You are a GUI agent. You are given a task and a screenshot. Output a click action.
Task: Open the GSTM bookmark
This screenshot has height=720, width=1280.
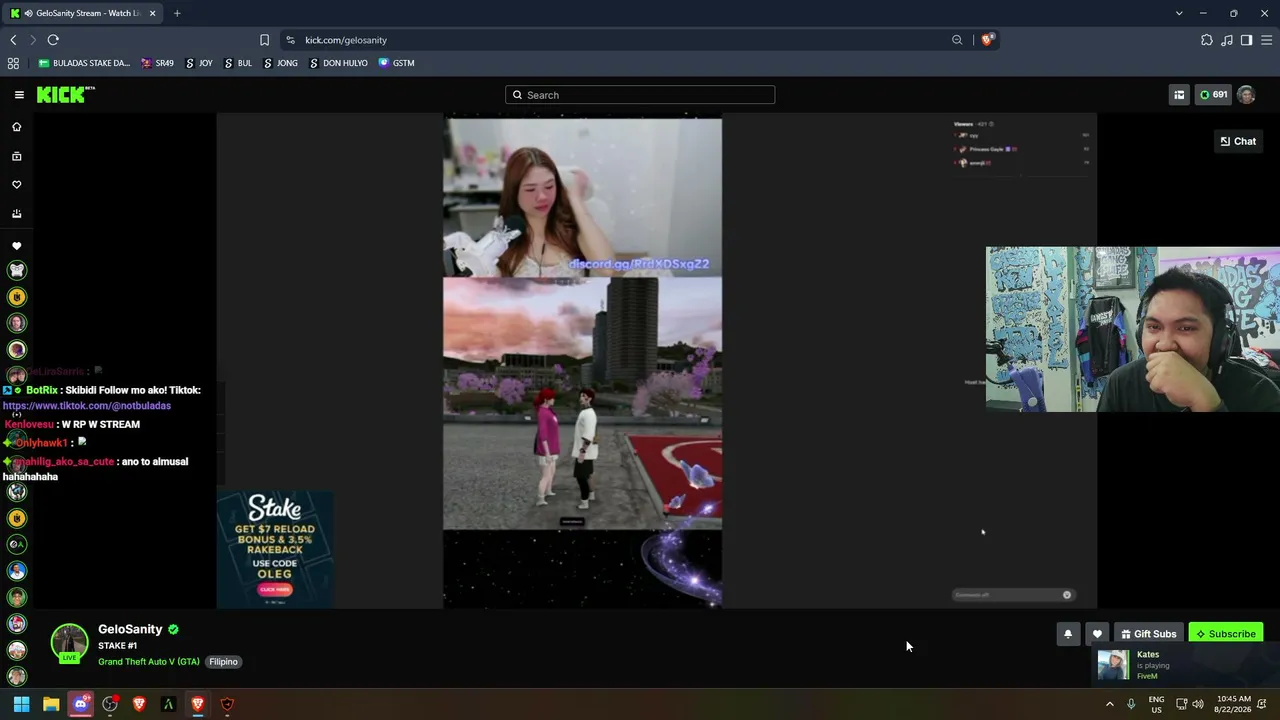[x=396, y=63]
